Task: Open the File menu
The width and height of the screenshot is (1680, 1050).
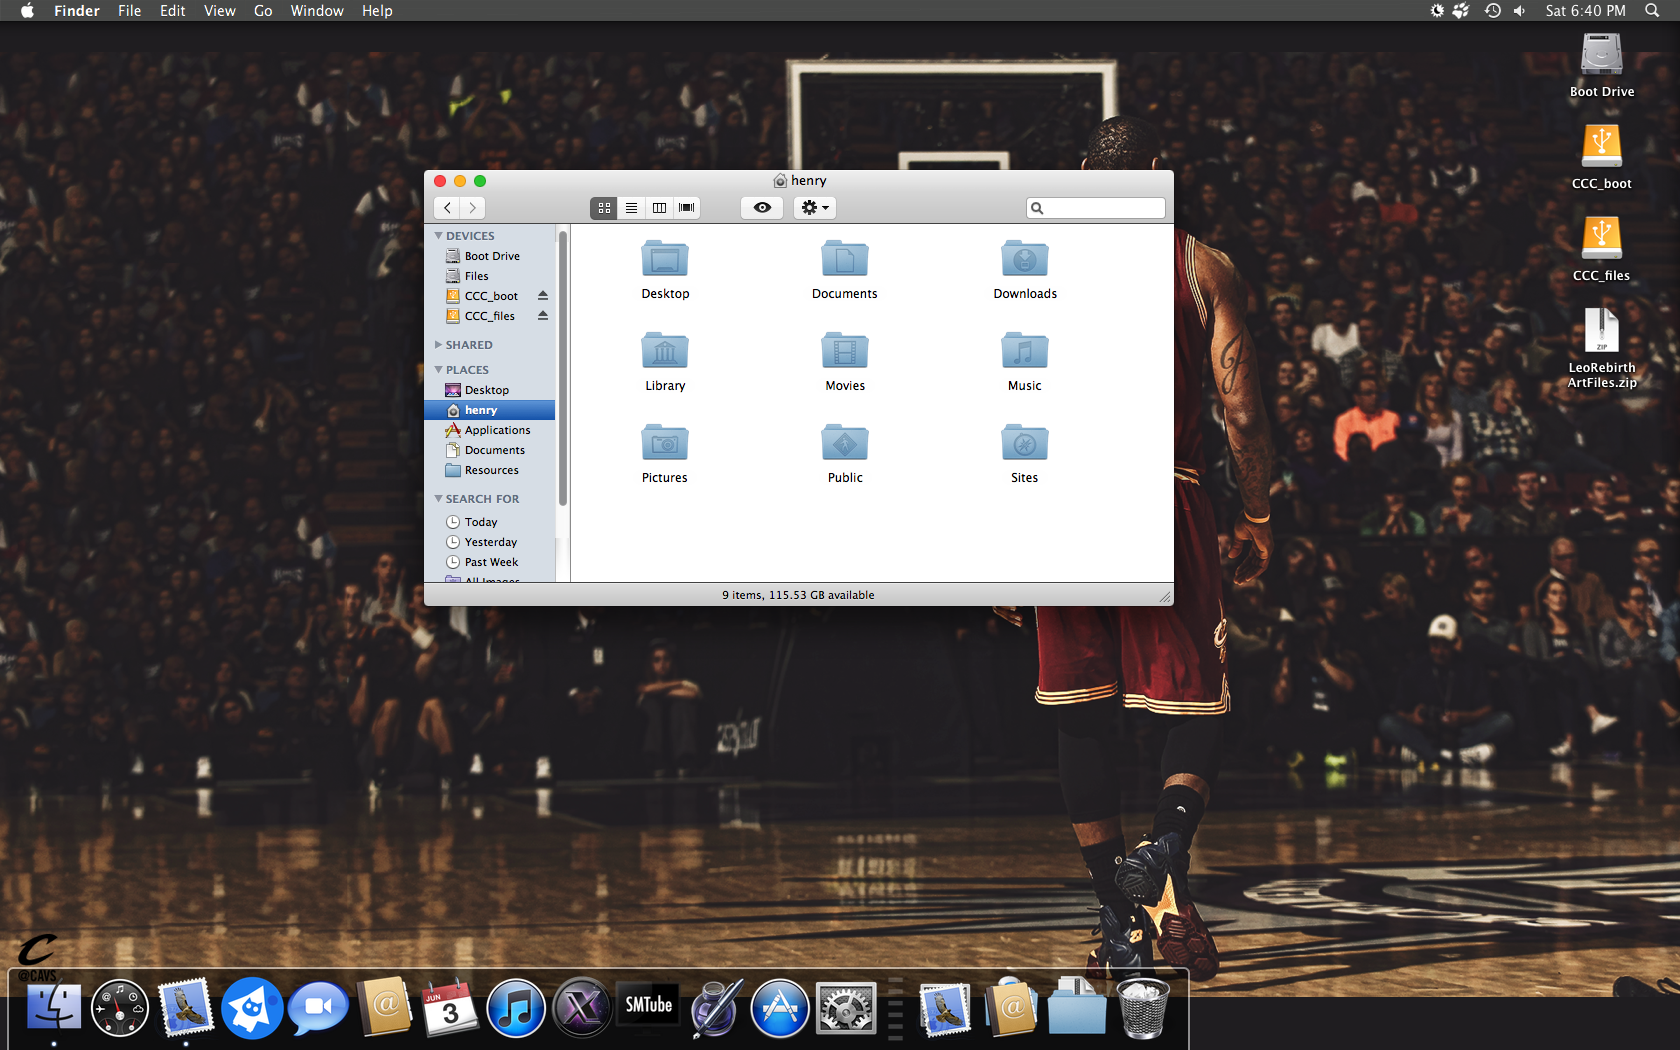Action: [x=129, y=10]
